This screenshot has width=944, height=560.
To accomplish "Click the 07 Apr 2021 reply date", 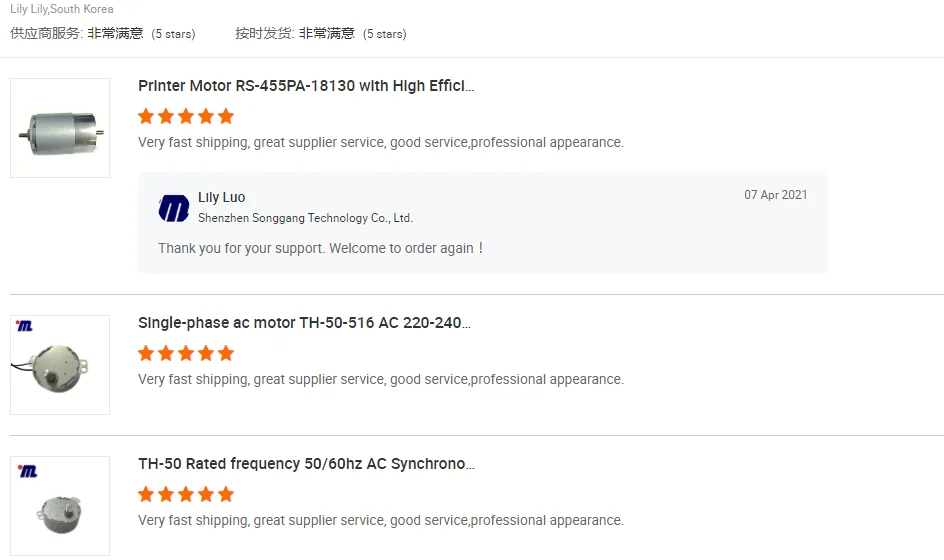I will (x=775, y=195).
